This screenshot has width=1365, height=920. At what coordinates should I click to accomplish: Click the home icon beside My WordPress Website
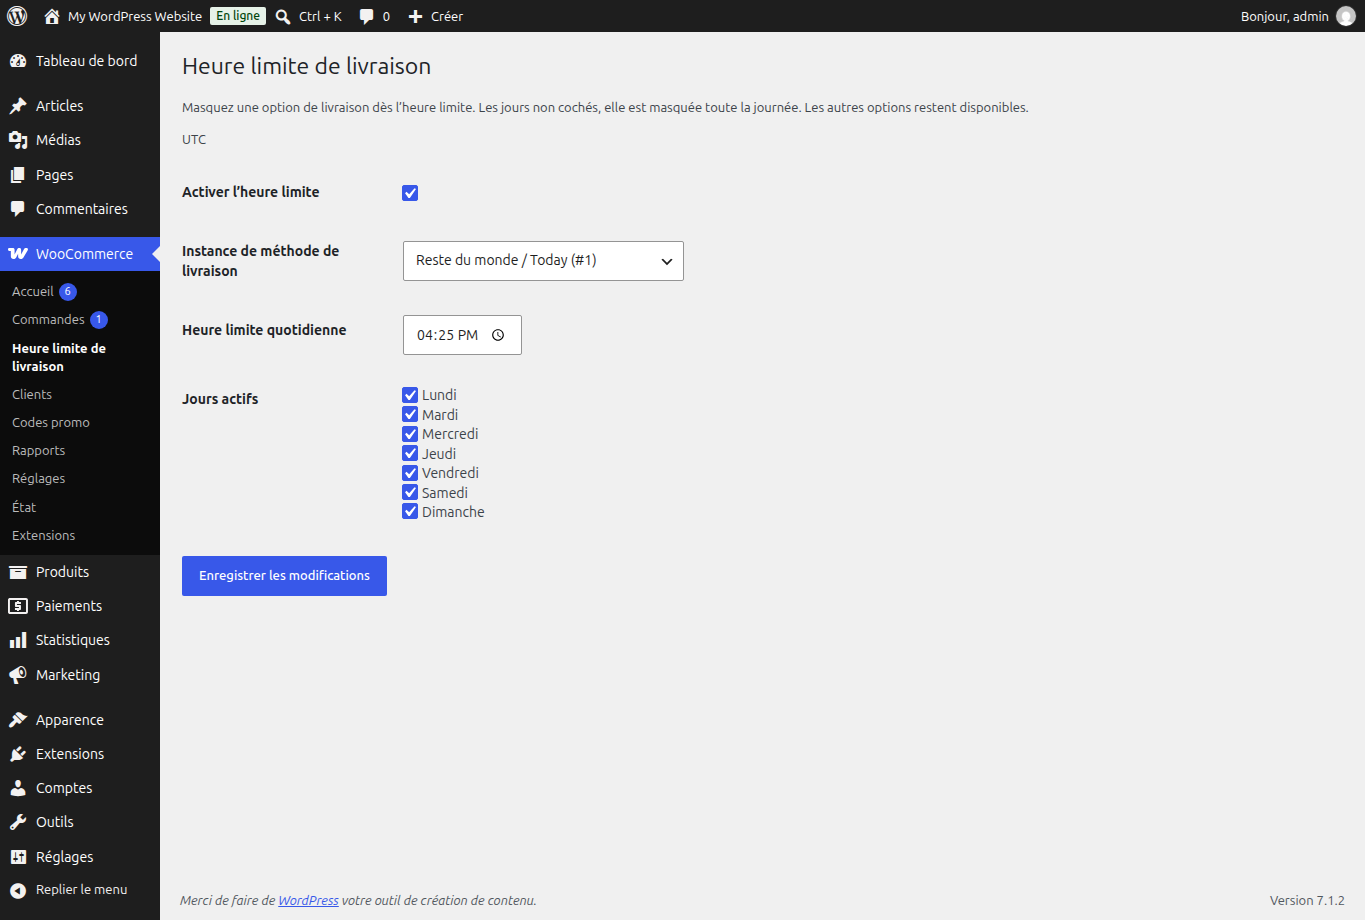point(52,16)
